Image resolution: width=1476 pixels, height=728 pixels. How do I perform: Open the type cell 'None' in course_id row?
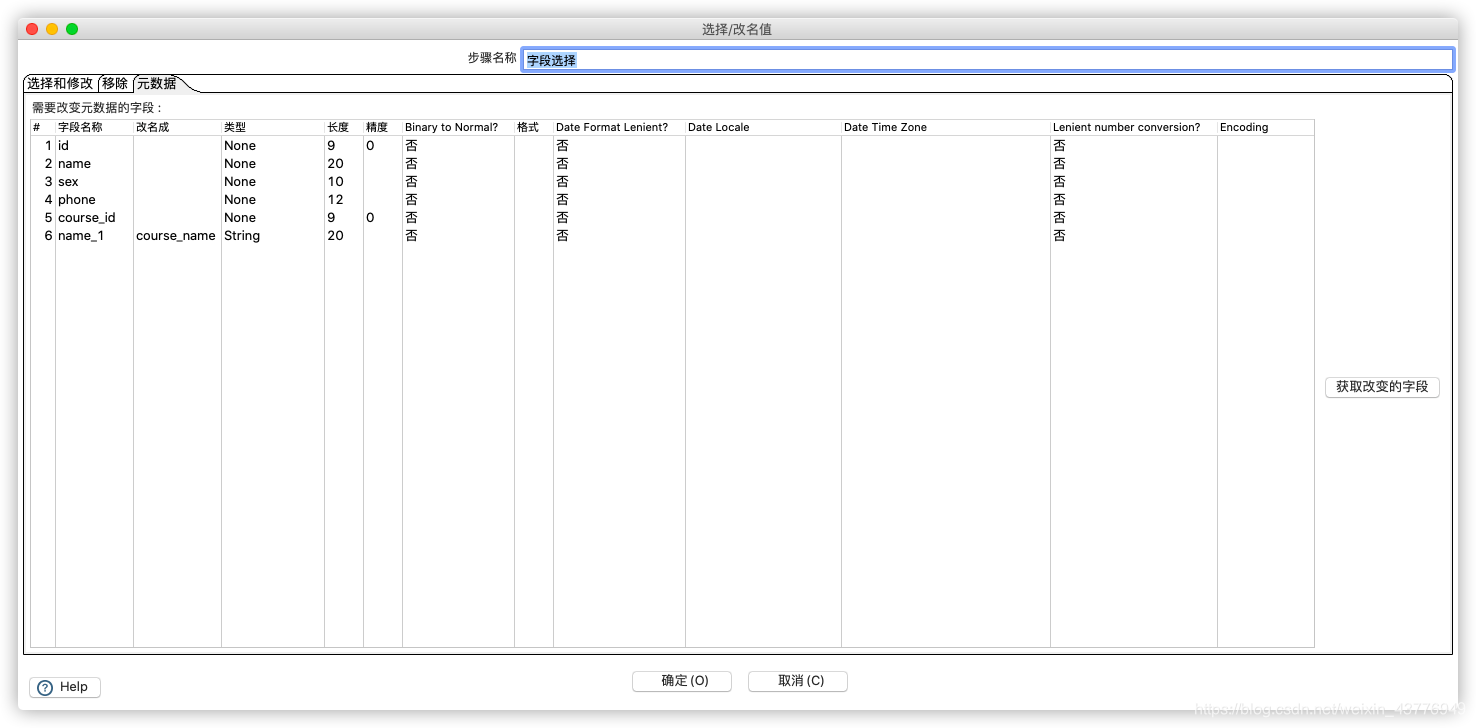click(x=273, y=217)
